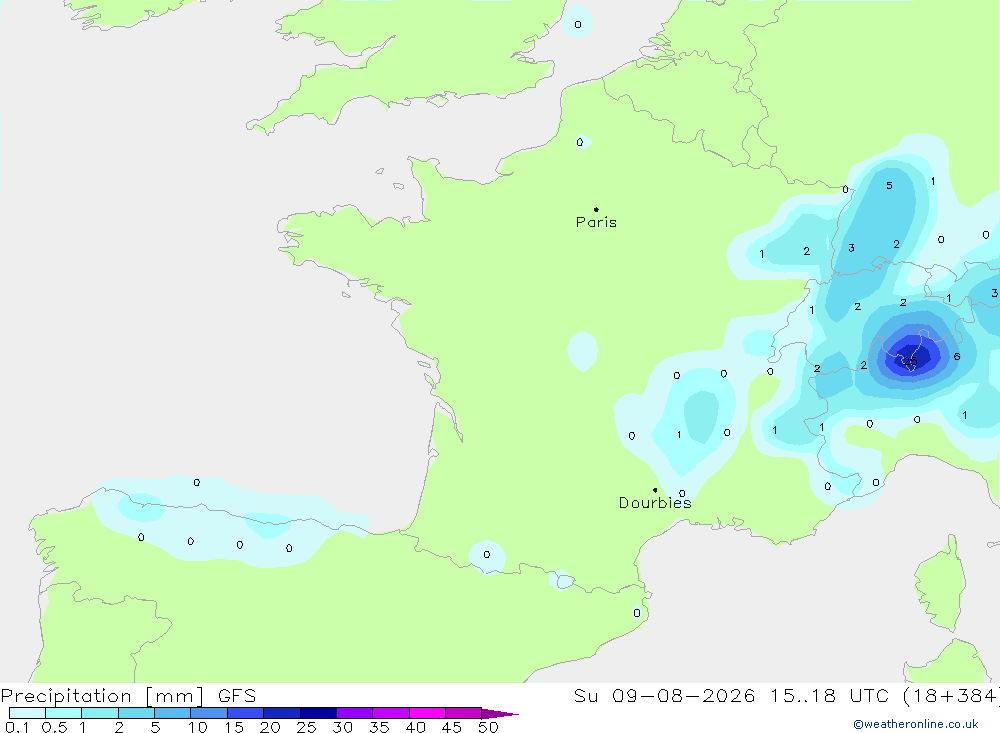The height and width of the screenshot is (733, 1000).
Task: Pick the 45 to 50 mm legend swatch
Action: (x=464, y=713)
